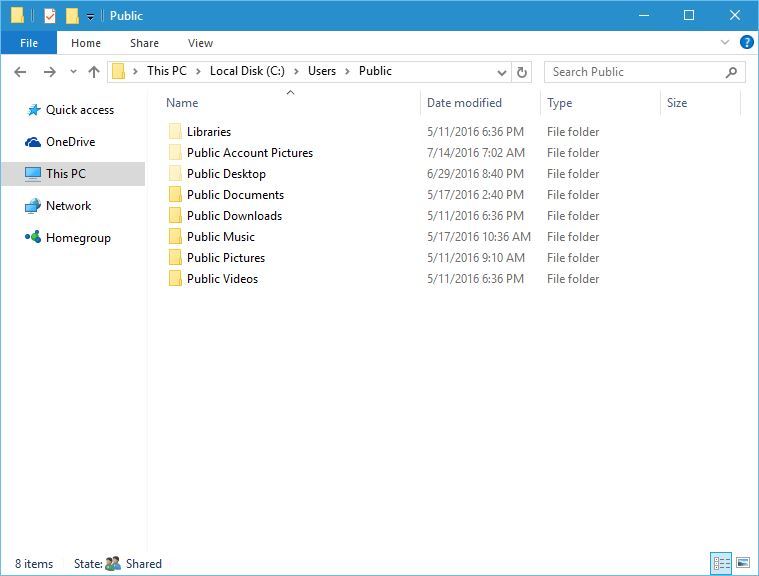The width and height of the screenshot is (759, 576).
Task: Select the Public Documents folder icon
Action: coord(175,195)
